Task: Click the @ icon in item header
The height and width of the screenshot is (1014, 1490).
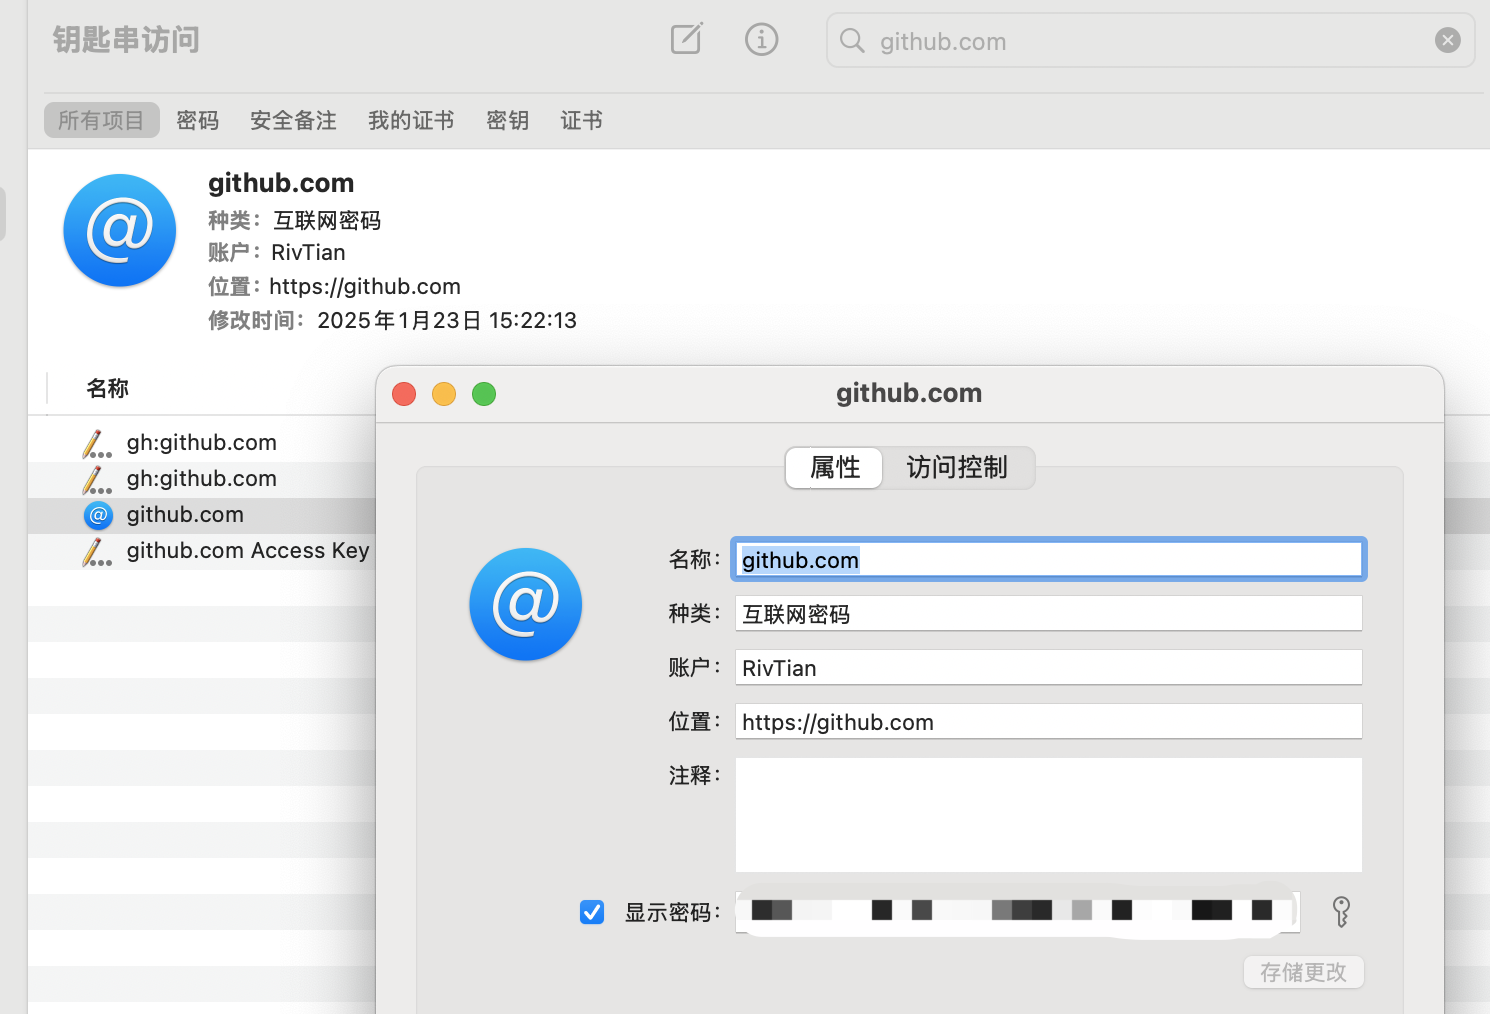Action: [x=120, y=231]
